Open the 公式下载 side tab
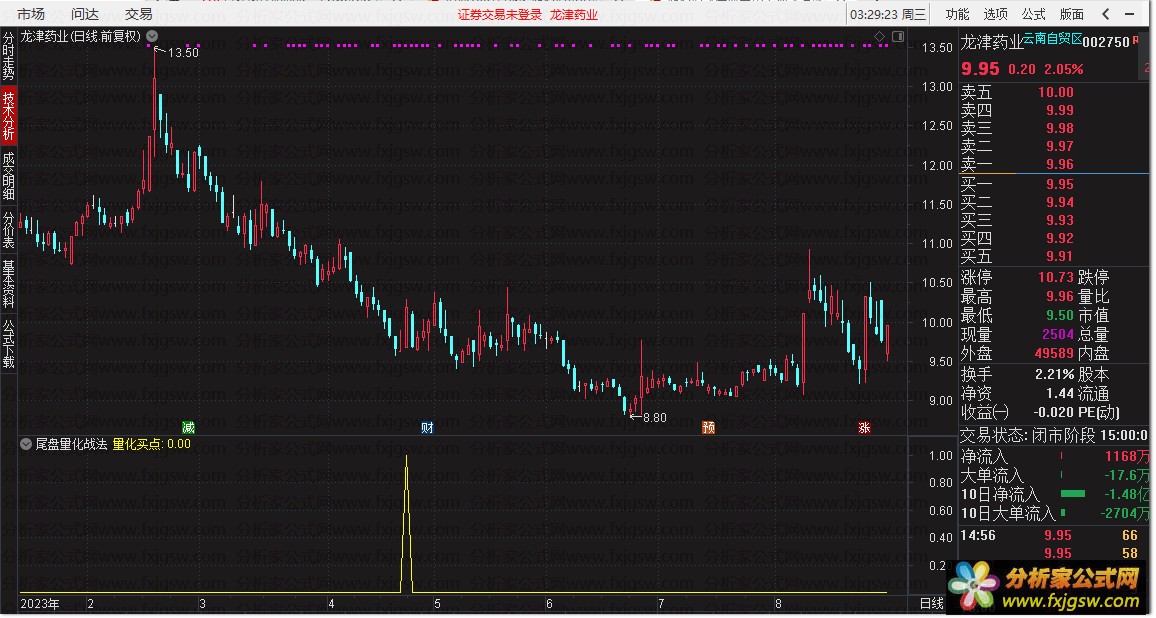Image resolution: width=1156 pixels, height=618 pixels. (x=8, y=343)
